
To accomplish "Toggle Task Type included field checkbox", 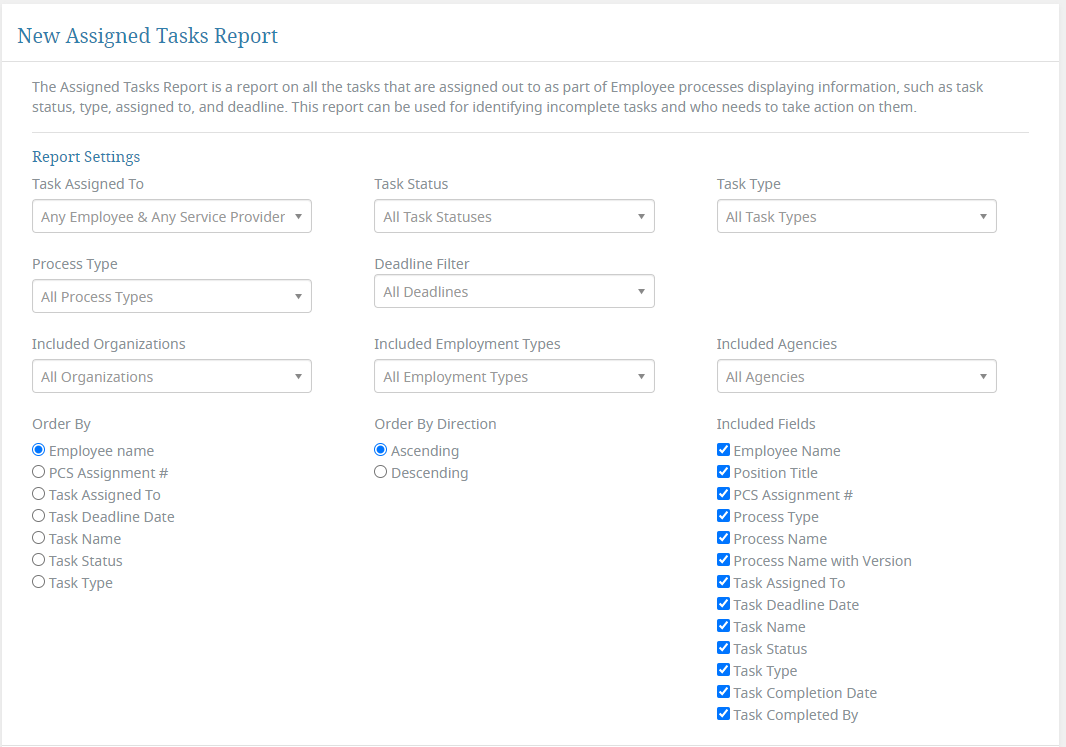I will (x=723, y=670).
